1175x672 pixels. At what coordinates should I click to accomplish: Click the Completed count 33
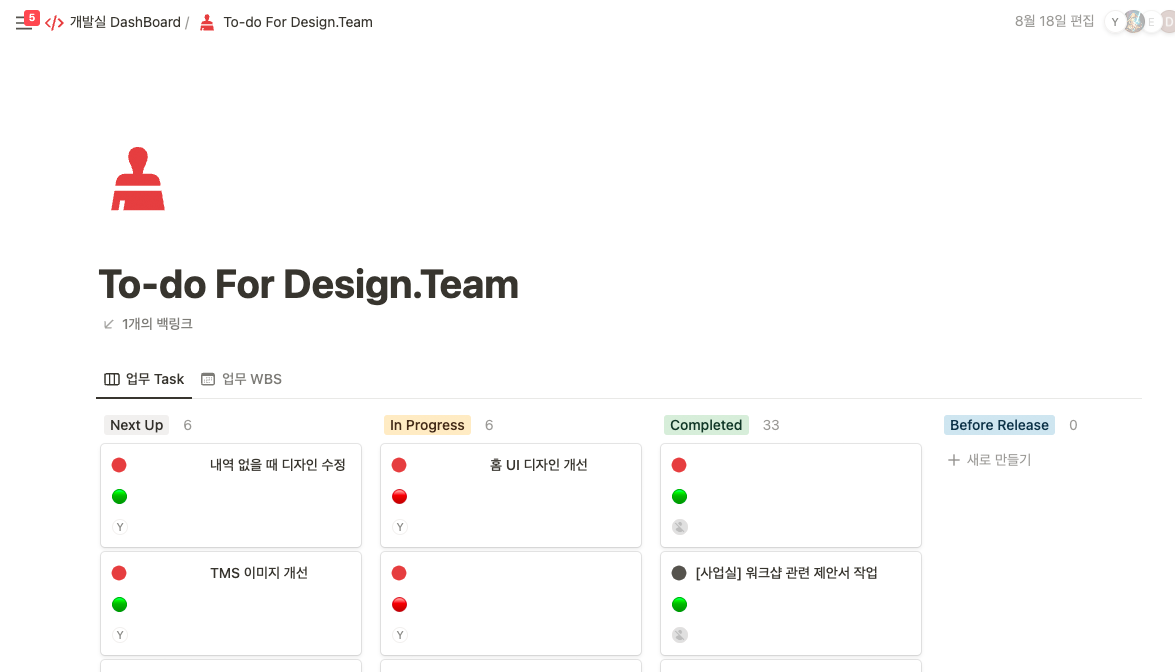pos(771,426)
